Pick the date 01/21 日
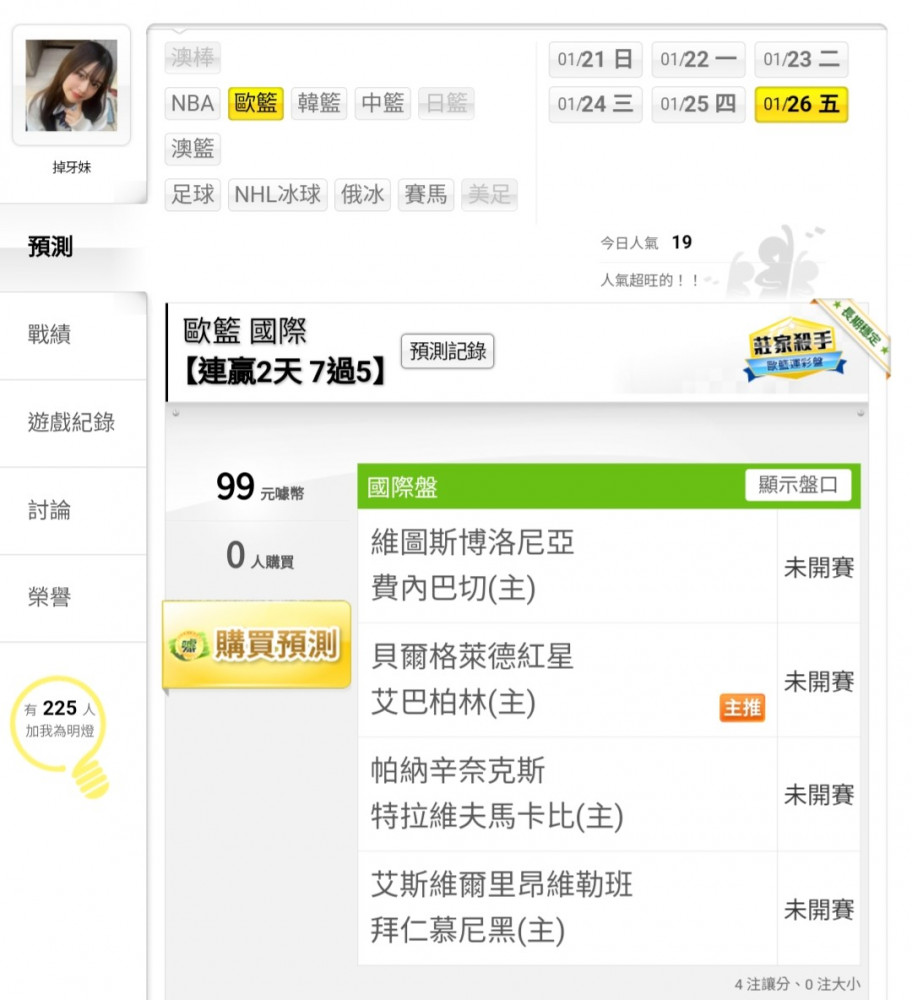 click(595, 60)
